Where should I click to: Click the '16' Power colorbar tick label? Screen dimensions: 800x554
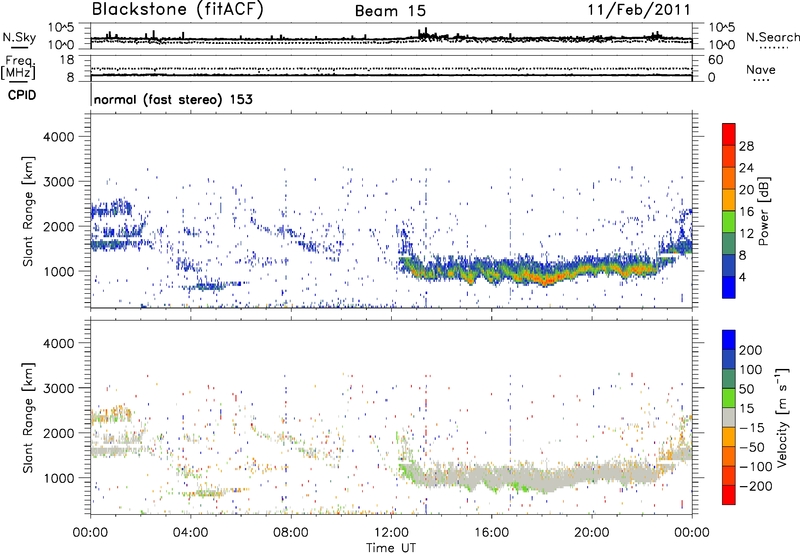click(x=746, y=212)
